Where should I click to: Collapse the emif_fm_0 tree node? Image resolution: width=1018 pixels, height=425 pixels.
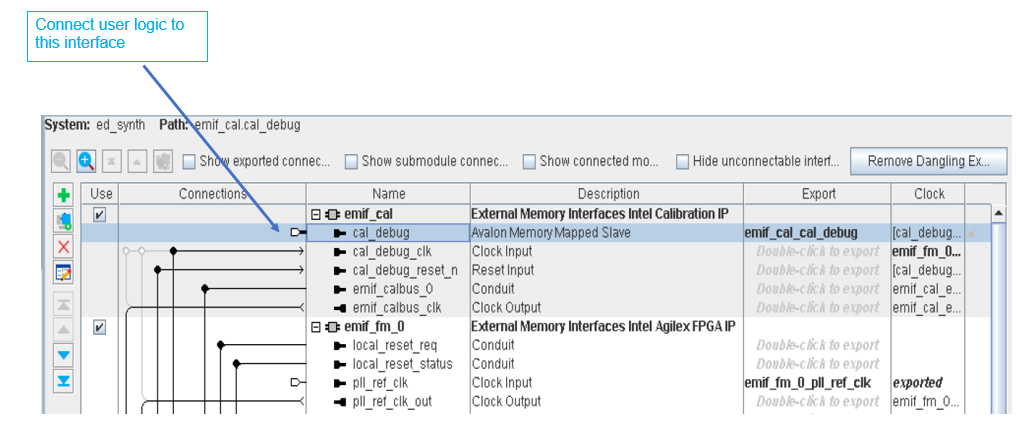tap(316, 327)
